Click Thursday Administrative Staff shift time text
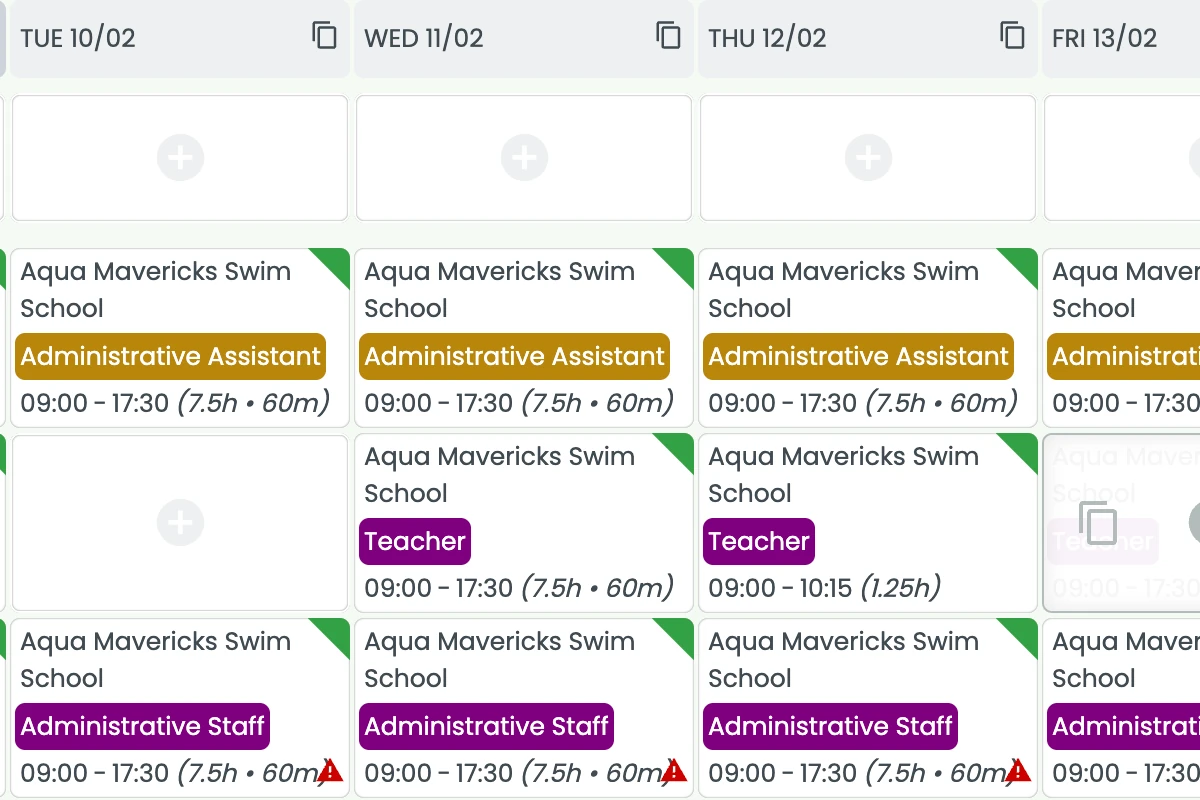Screen dimensions: 1200x800 [858, 773]
